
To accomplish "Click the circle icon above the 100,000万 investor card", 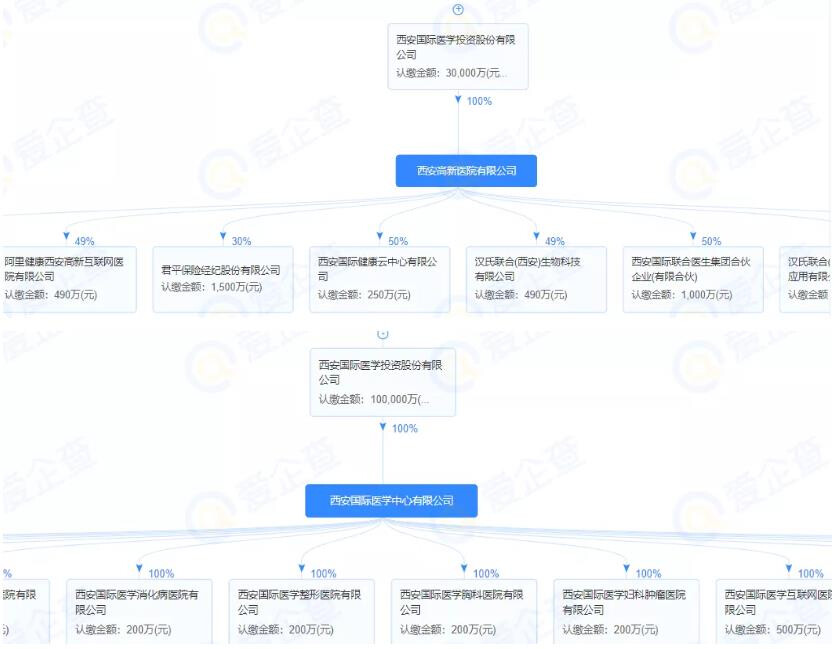I will tap(383, 335).
